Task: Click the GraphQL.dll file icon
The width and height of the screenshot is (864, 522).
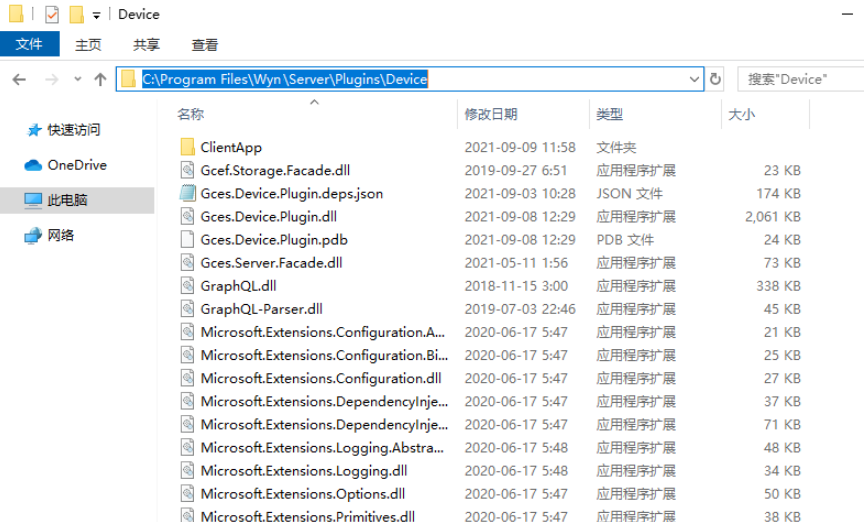Action: pos(187,286)
